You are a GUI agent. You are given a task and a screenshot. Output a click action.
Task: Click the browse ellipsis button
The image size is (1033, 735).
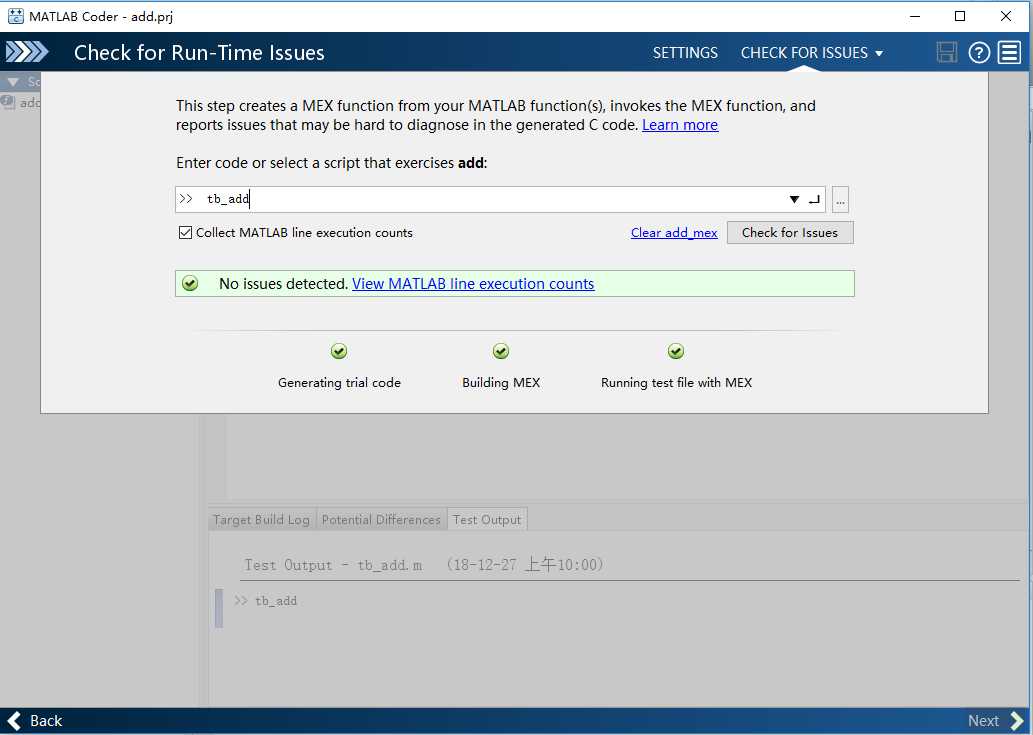pyautogui.click(x=840, y=200)
